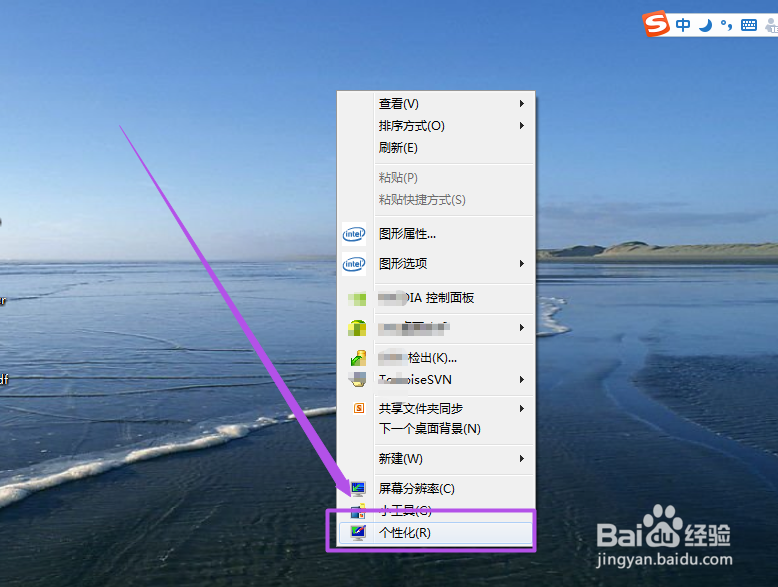Expand arrow next to 图形选项
Viewport: 778px width, 587px height.
point(521,263)
